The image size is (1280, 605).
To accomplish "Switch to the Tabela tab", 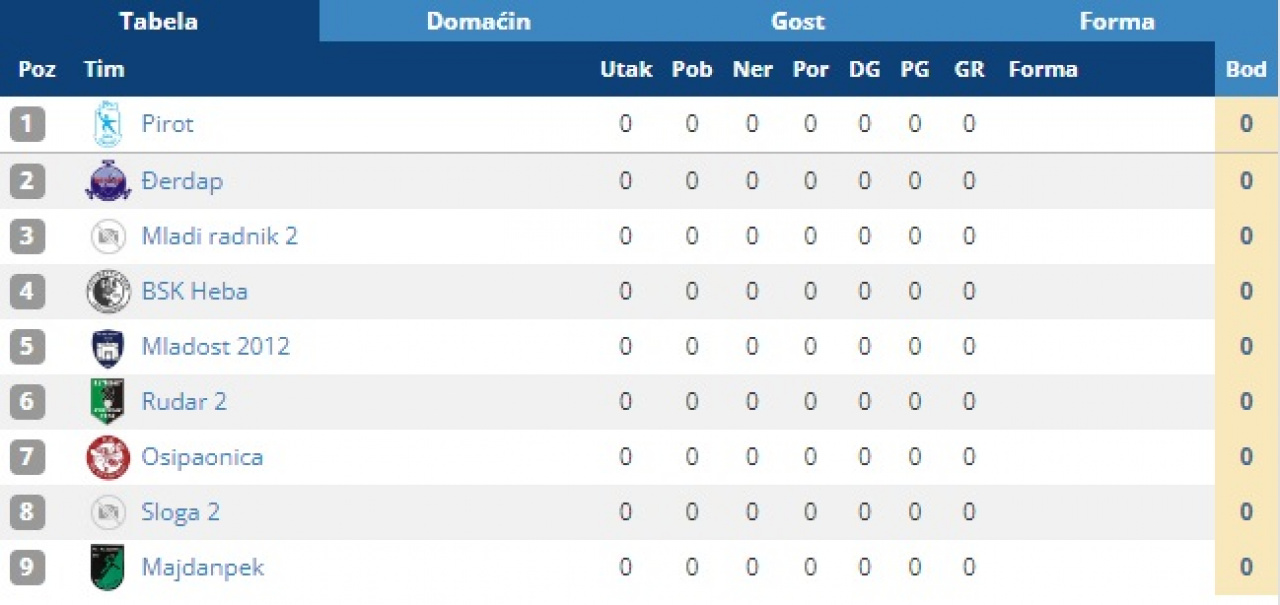I will pos(159,21).
